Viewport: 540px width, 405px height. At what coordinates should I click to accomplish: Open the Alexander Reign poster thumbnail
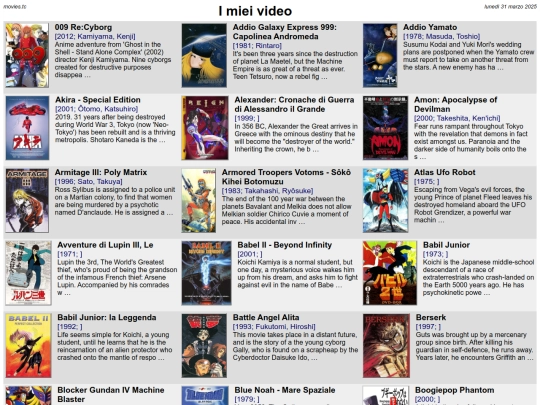[205, 128]
